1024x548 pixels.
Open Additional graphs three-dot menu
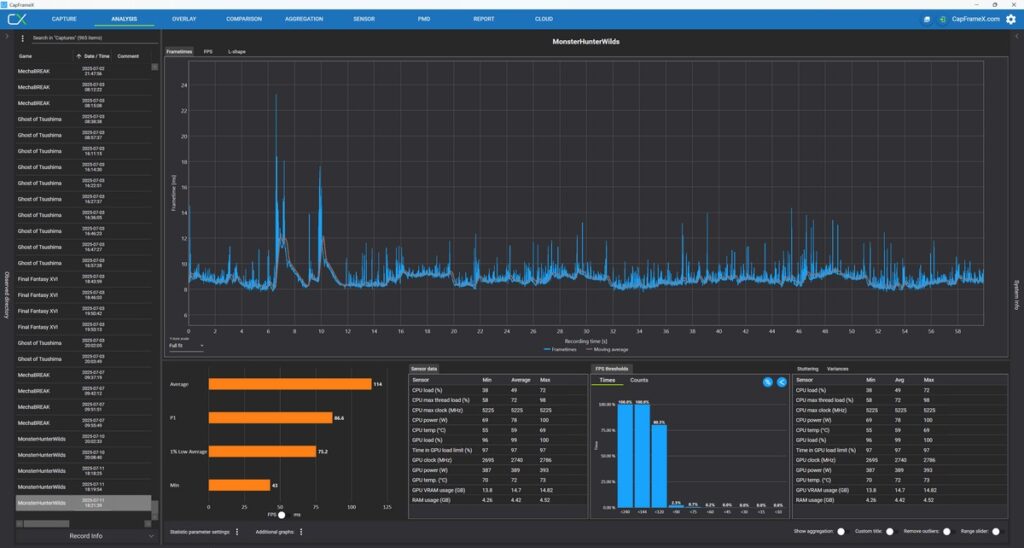point(301,532)
